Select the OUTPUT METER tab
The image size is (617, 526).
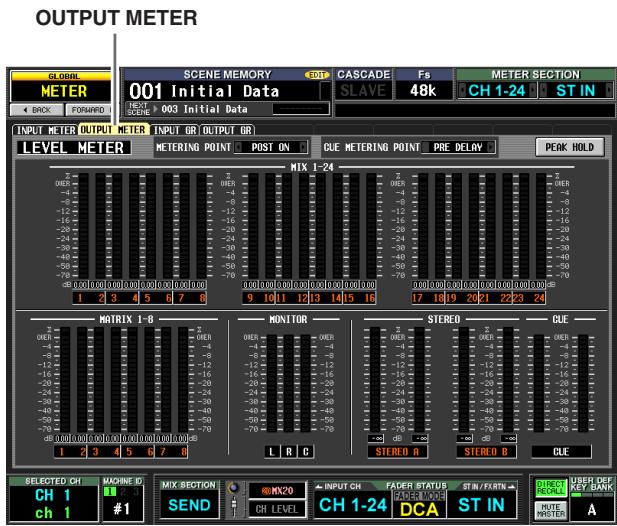pyautogui.click(x=113, y=130)
